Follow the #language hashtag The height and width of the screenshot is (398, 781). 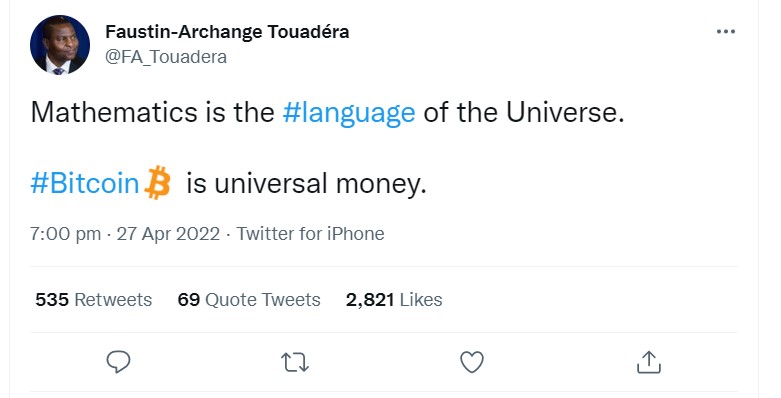[349, 113]
